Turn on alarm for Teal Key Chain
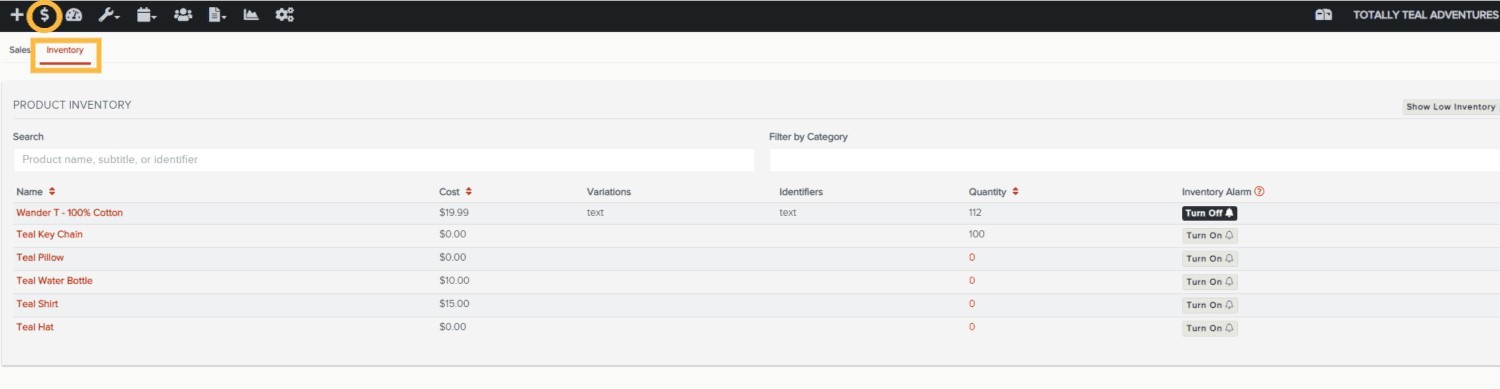1500x389 pixels. click(x=1210, y=235)
